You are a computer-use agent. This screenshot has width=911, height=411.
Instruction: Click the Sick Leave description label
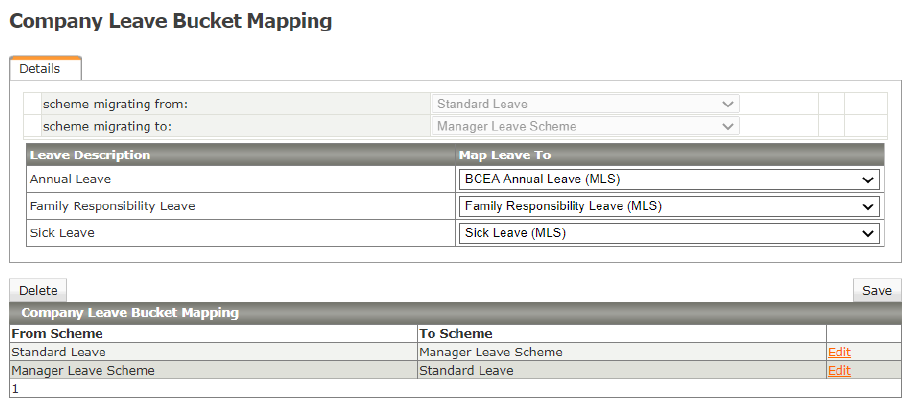(x=62, y=233)
